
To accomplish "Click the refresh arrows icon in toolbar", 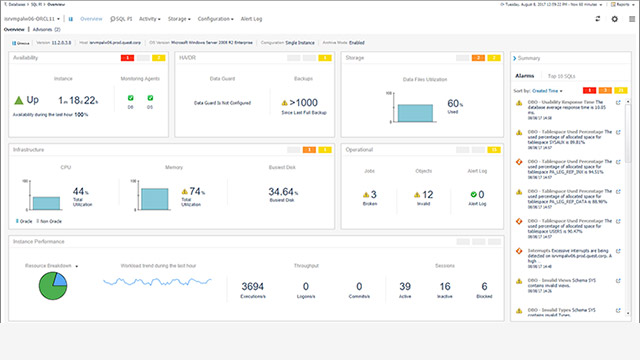I will [598, 19].
